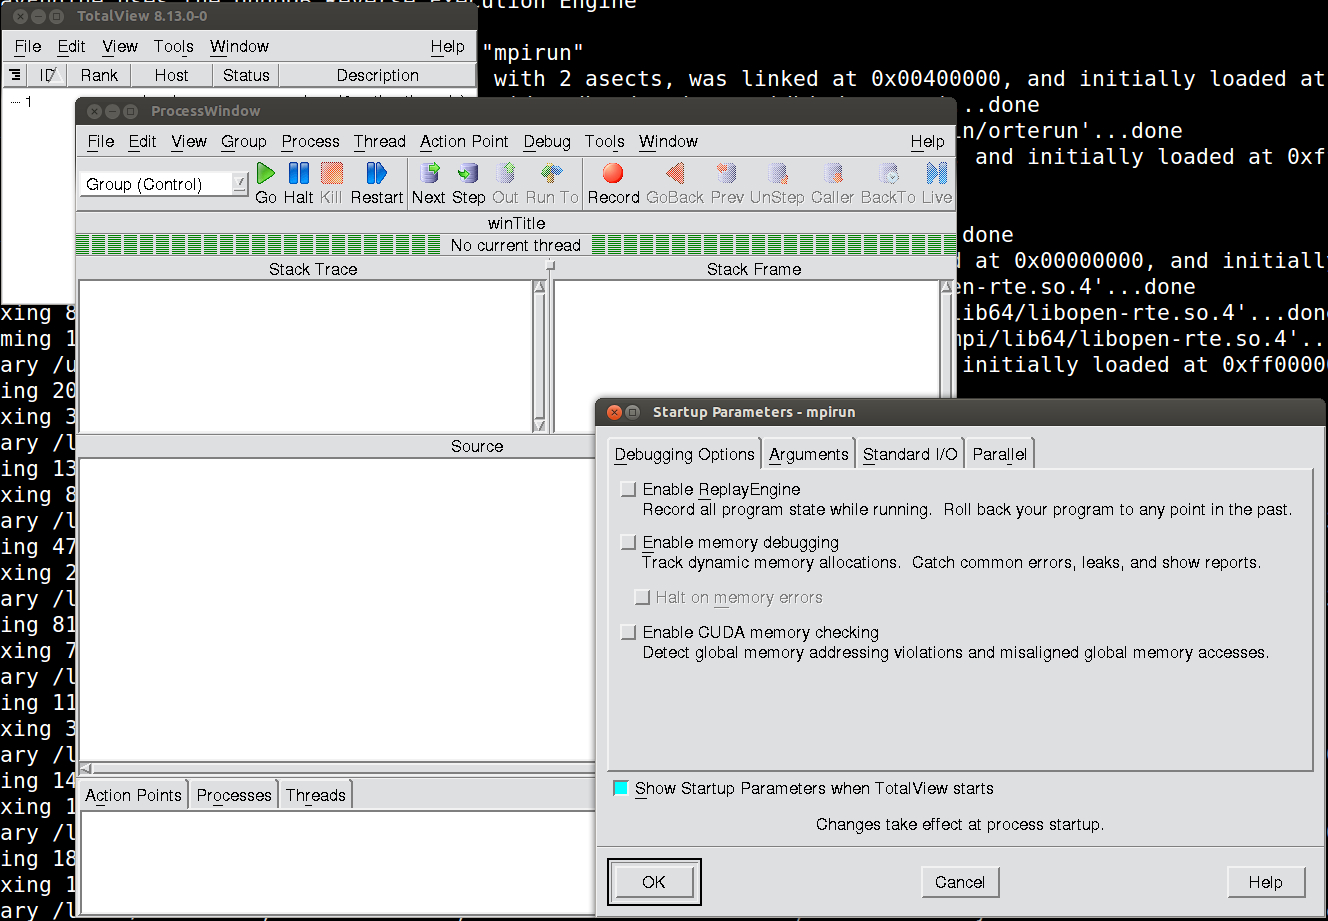Viewport: 1328px width, 921px height.
Task: Click the red Record icon
Action: pos(613,173)
